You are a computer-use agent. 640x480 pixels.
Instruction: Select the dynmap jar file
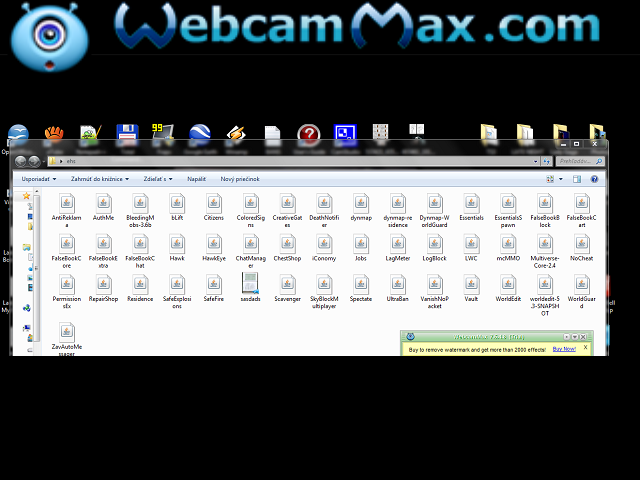click(x=361, y=207)
